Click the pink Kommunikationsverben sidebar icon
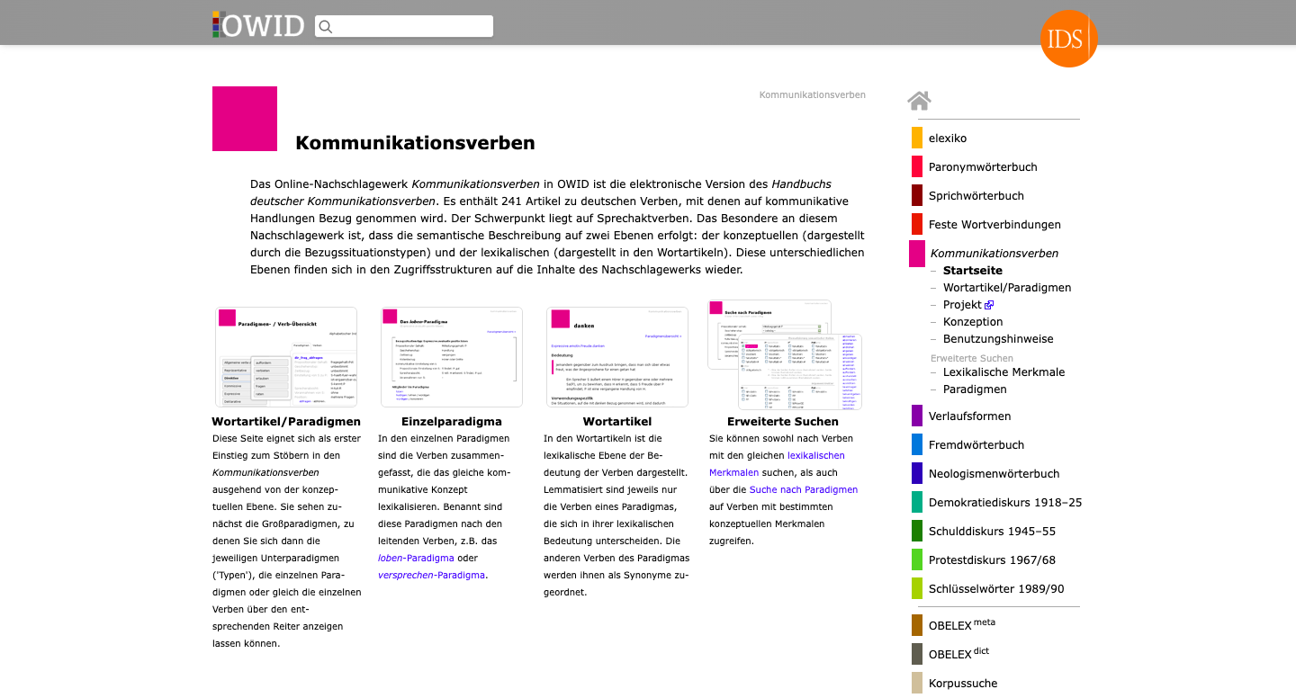 point(916,253)
